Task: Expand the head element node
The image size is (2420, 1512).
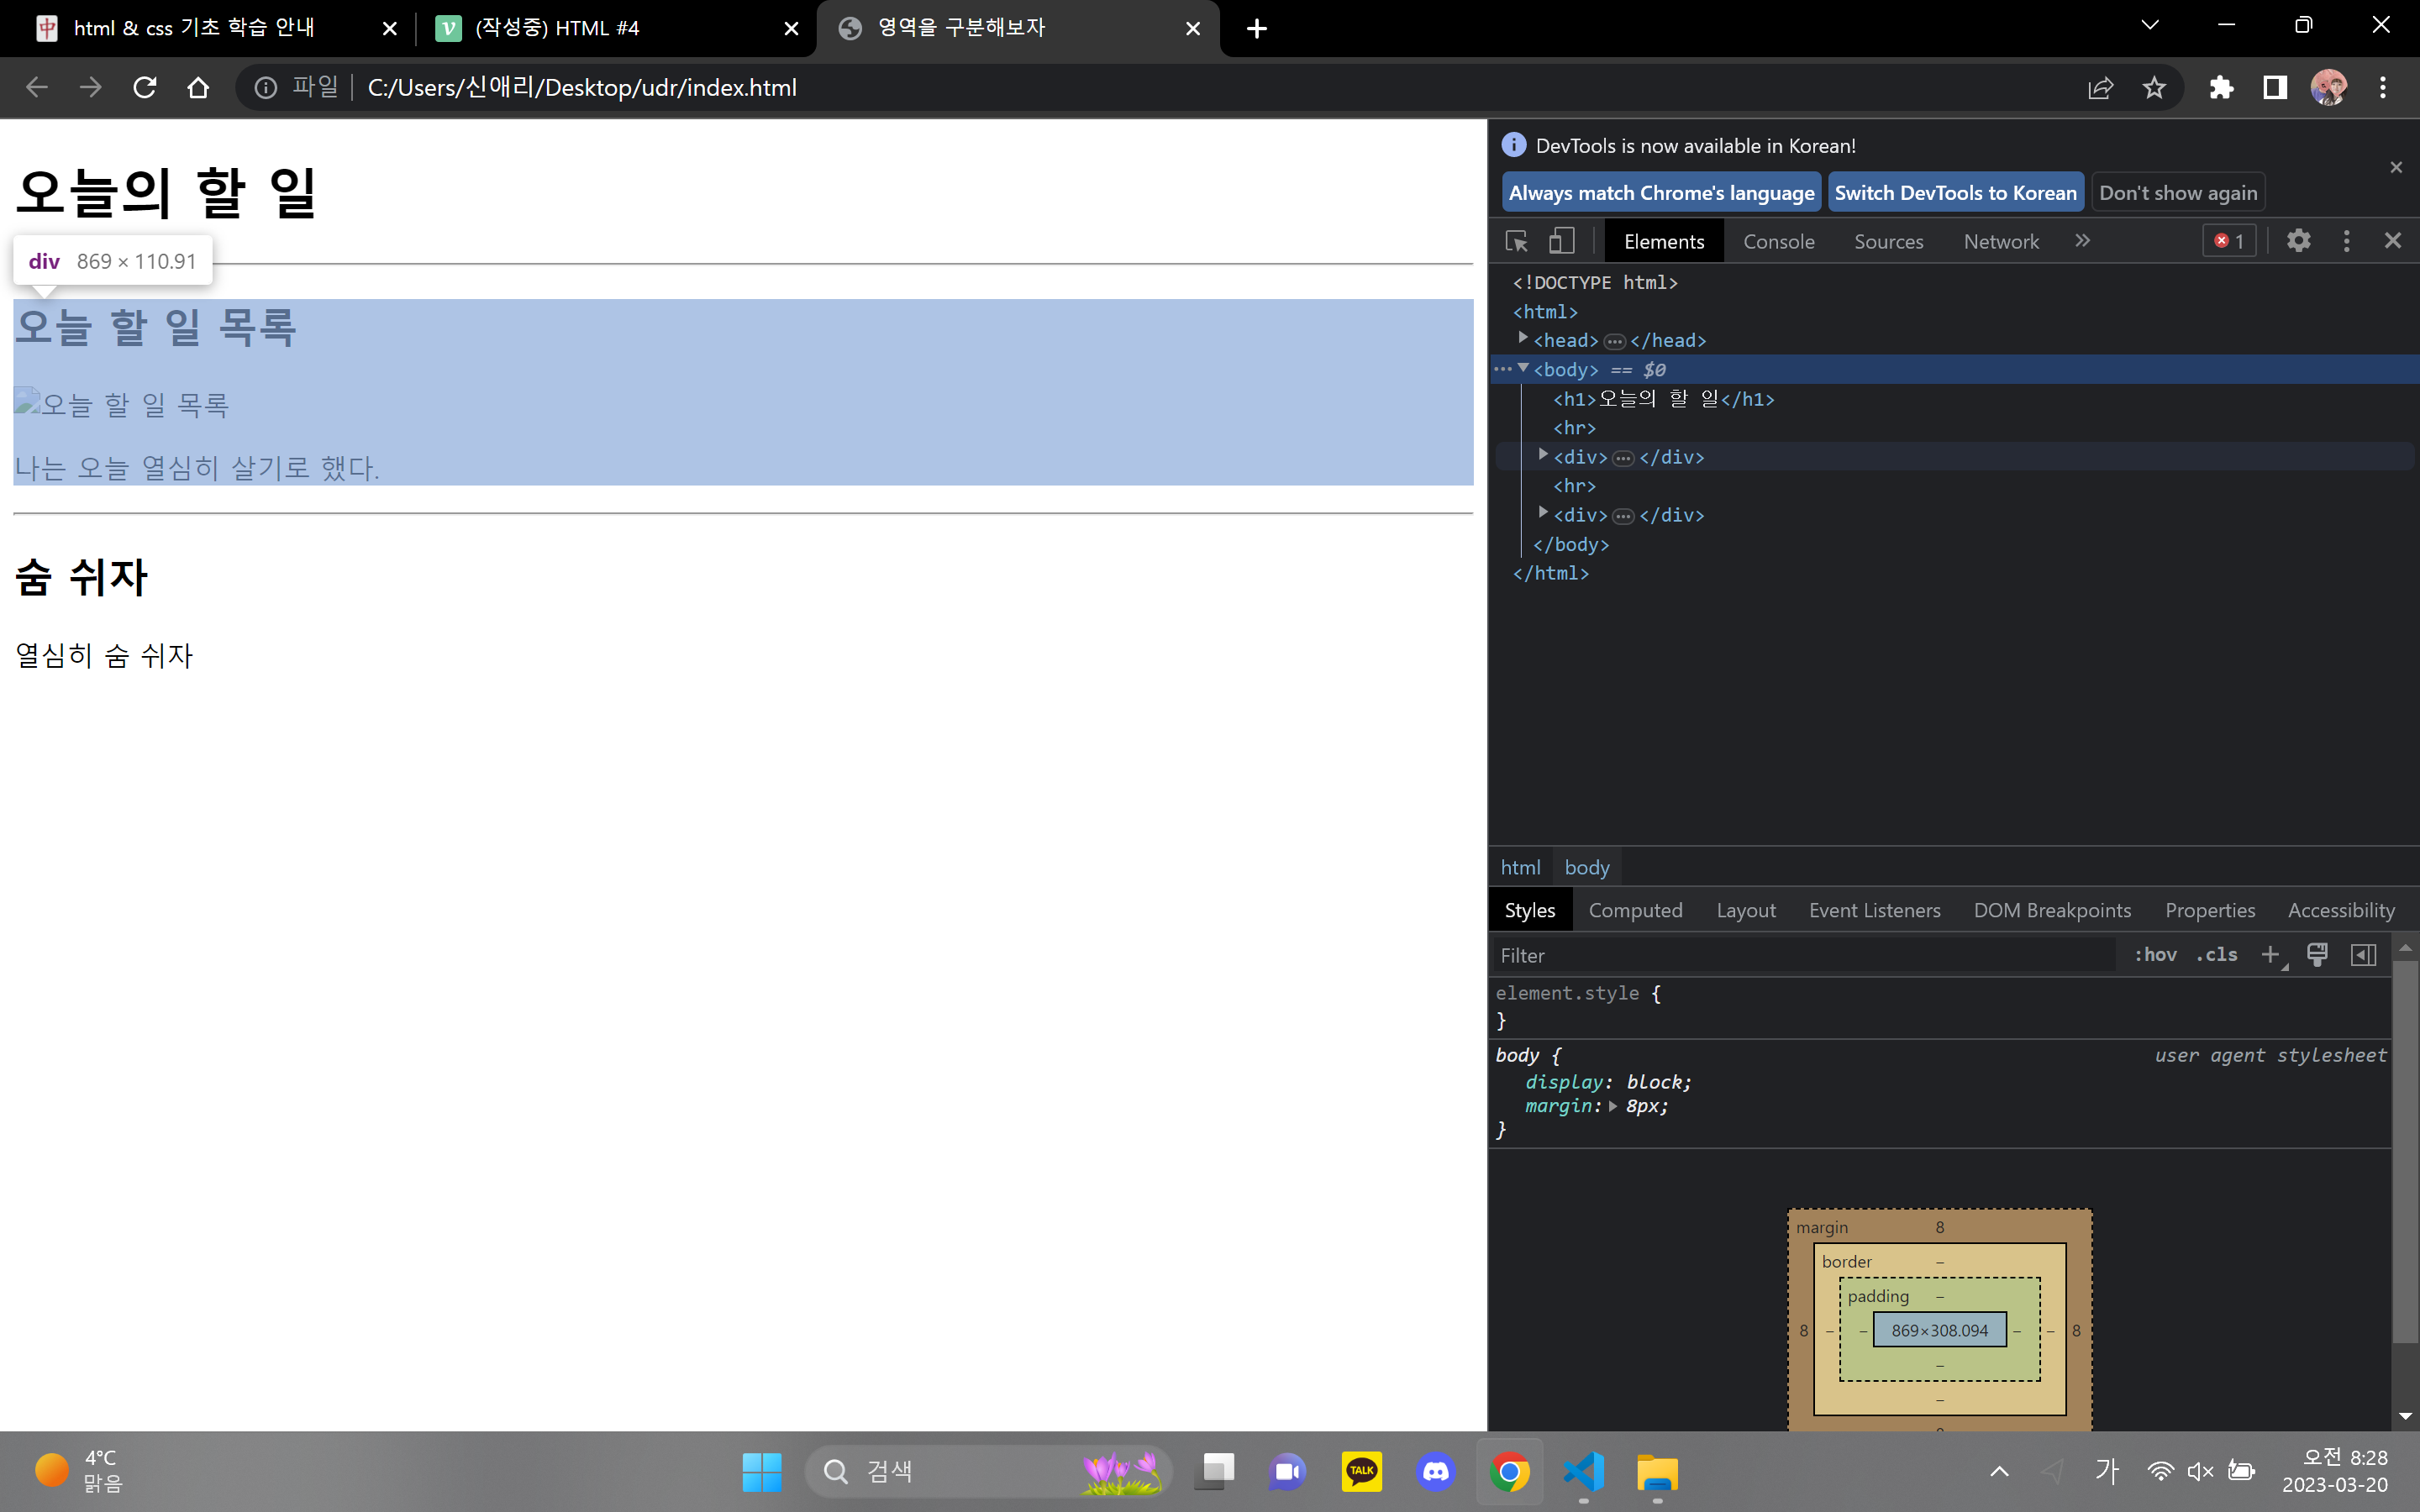Action: 1523,339
